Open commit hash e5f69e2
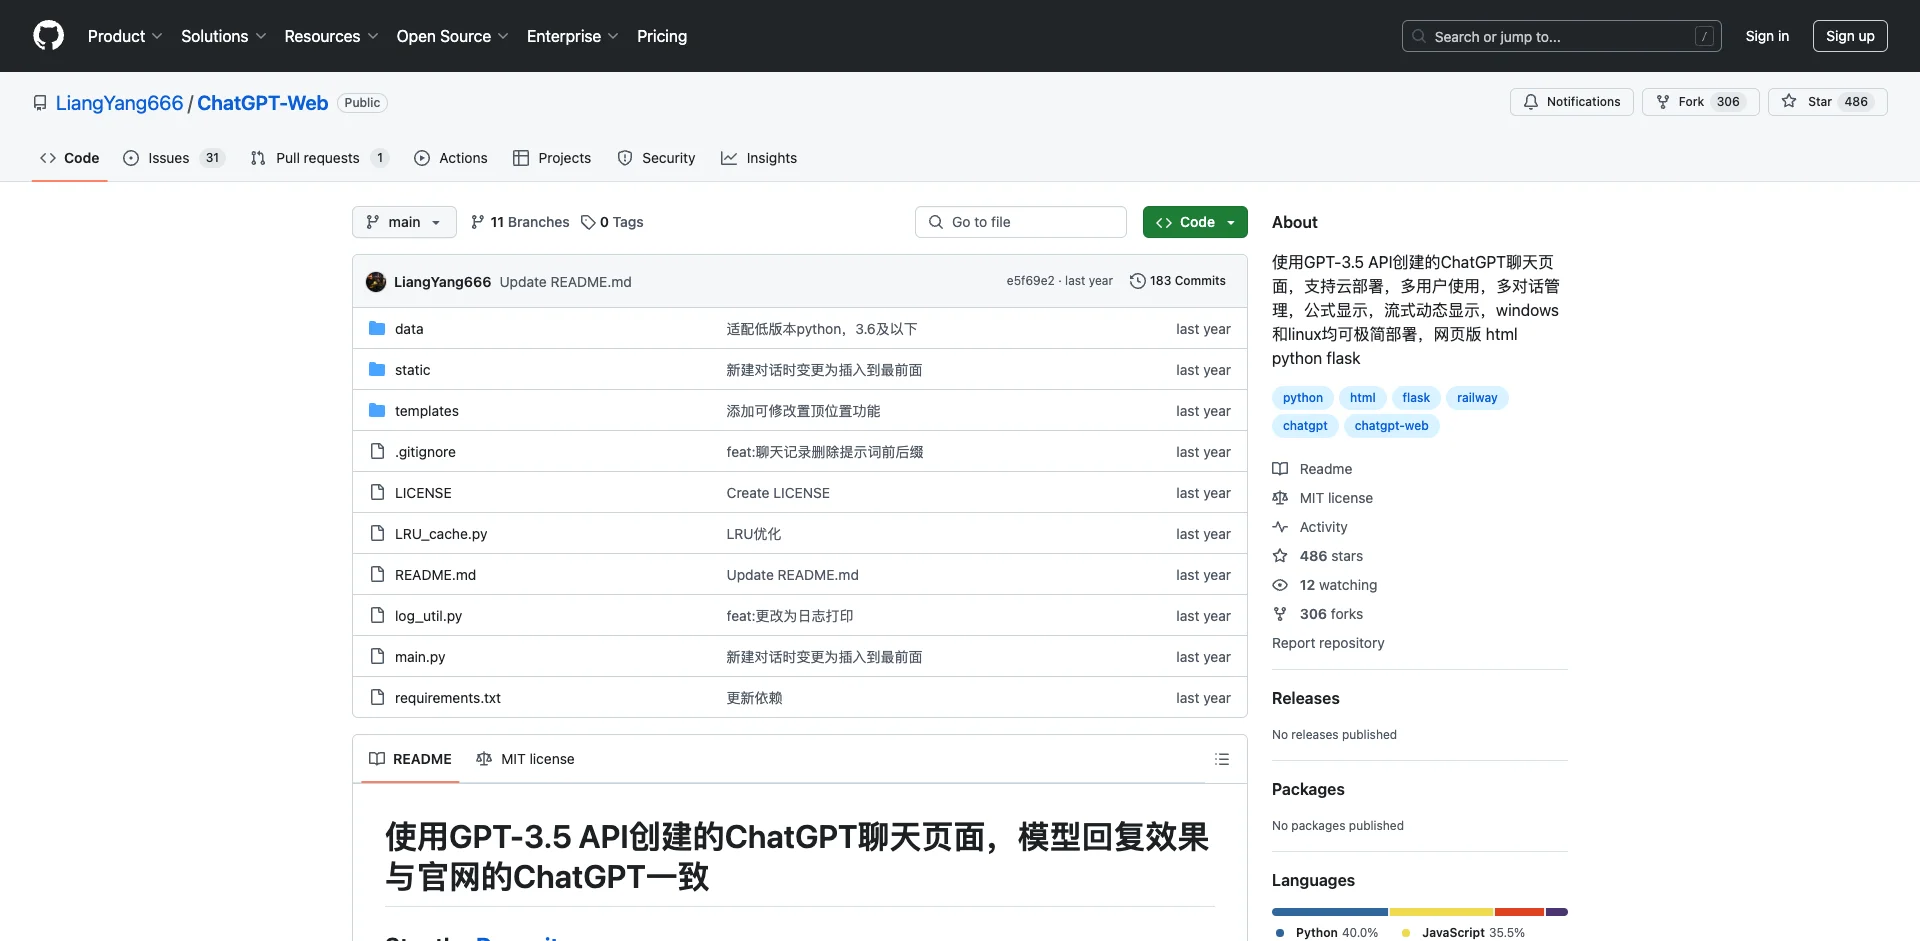The image size is (1920, 941). point(1030,281)
